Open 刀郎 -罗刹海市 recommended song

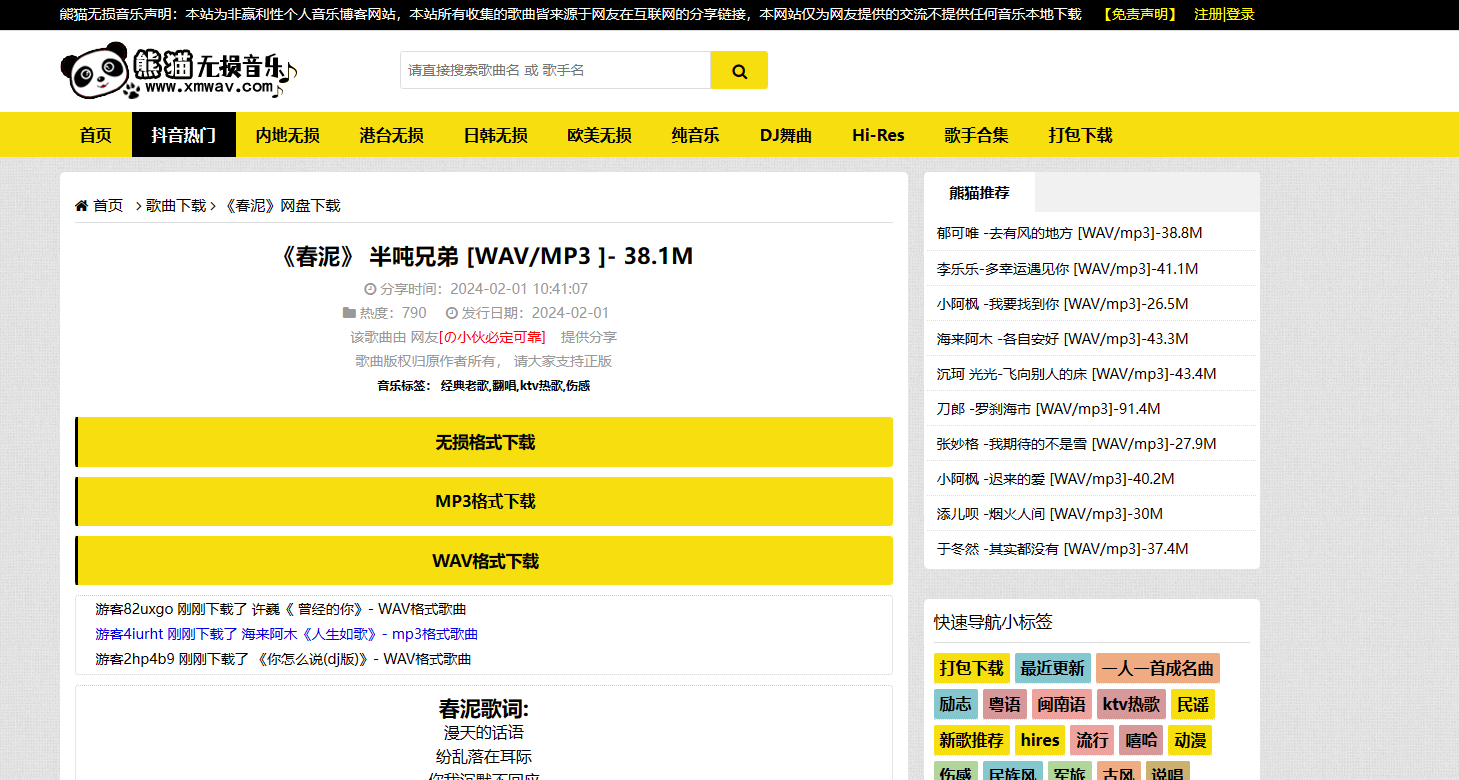point(1048,409)
